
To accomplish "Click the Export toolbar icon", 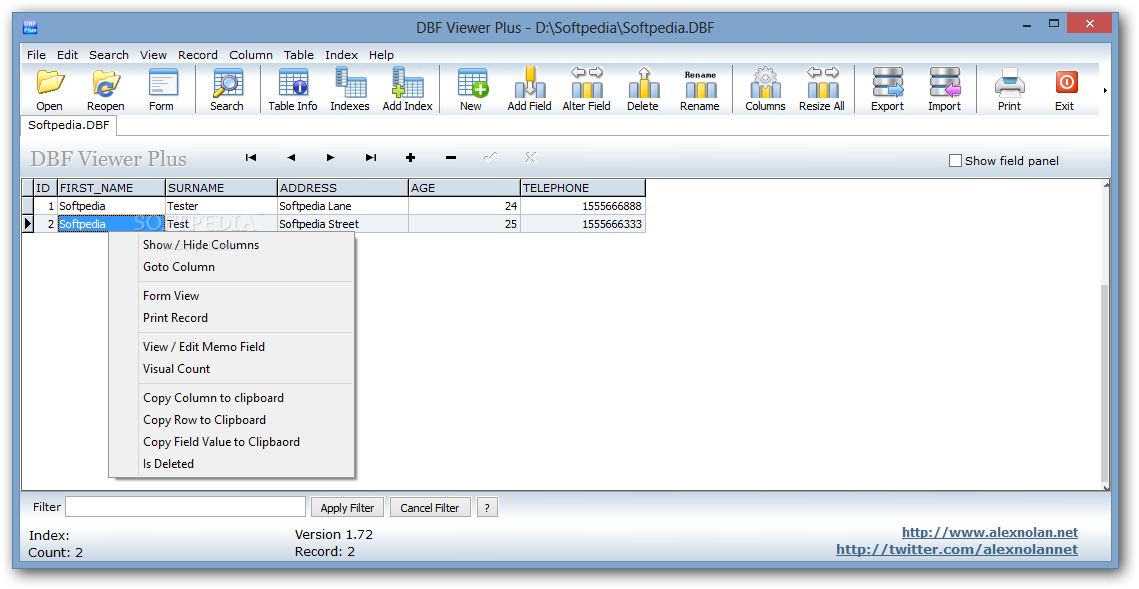I will 888,89.
